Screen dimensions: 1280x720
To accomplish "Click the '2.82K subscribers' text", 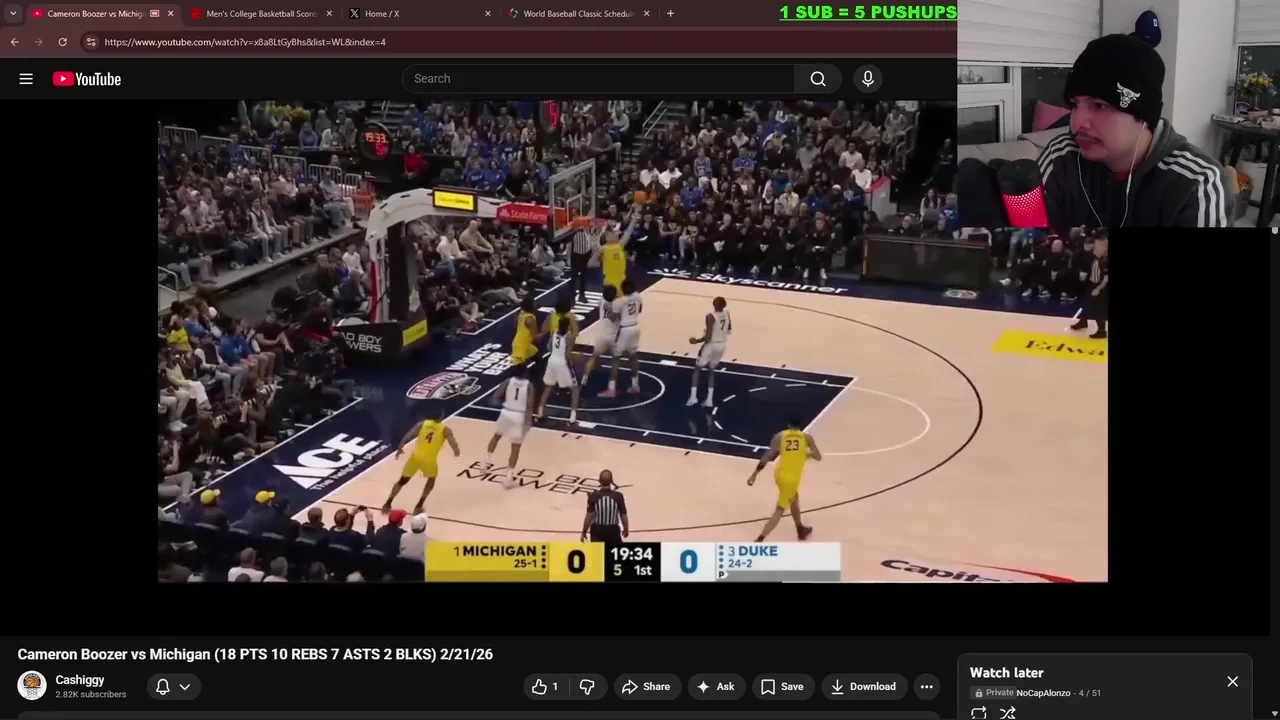I will tap(90, 695).
